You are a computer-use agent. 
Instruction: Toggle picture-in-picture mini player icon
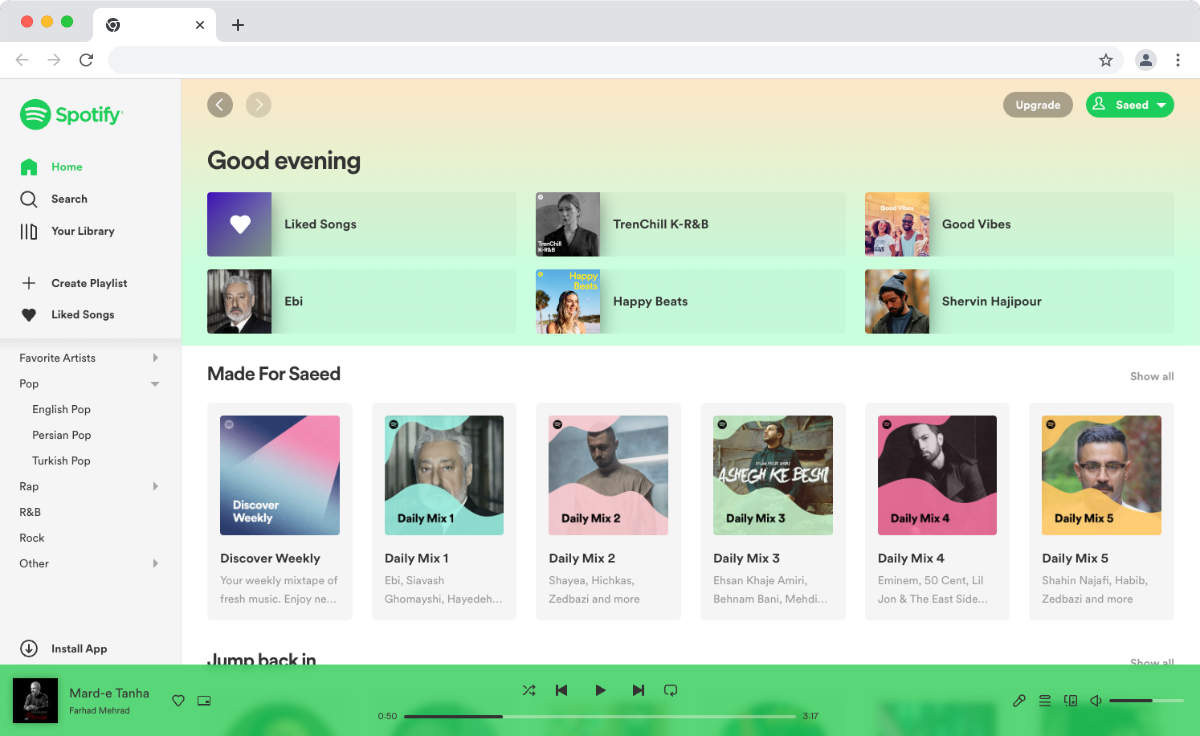[x=204, y=701]
